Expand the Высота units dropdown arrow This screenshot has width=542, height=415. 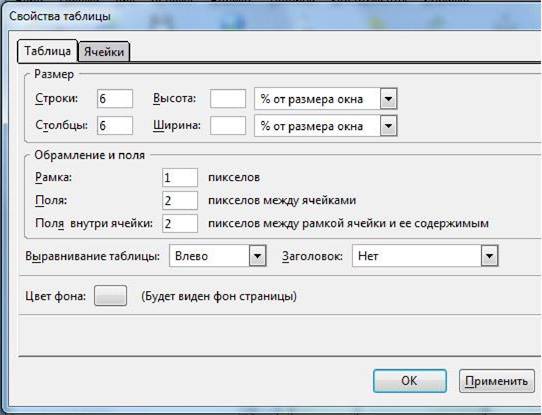tap(389, 99)
